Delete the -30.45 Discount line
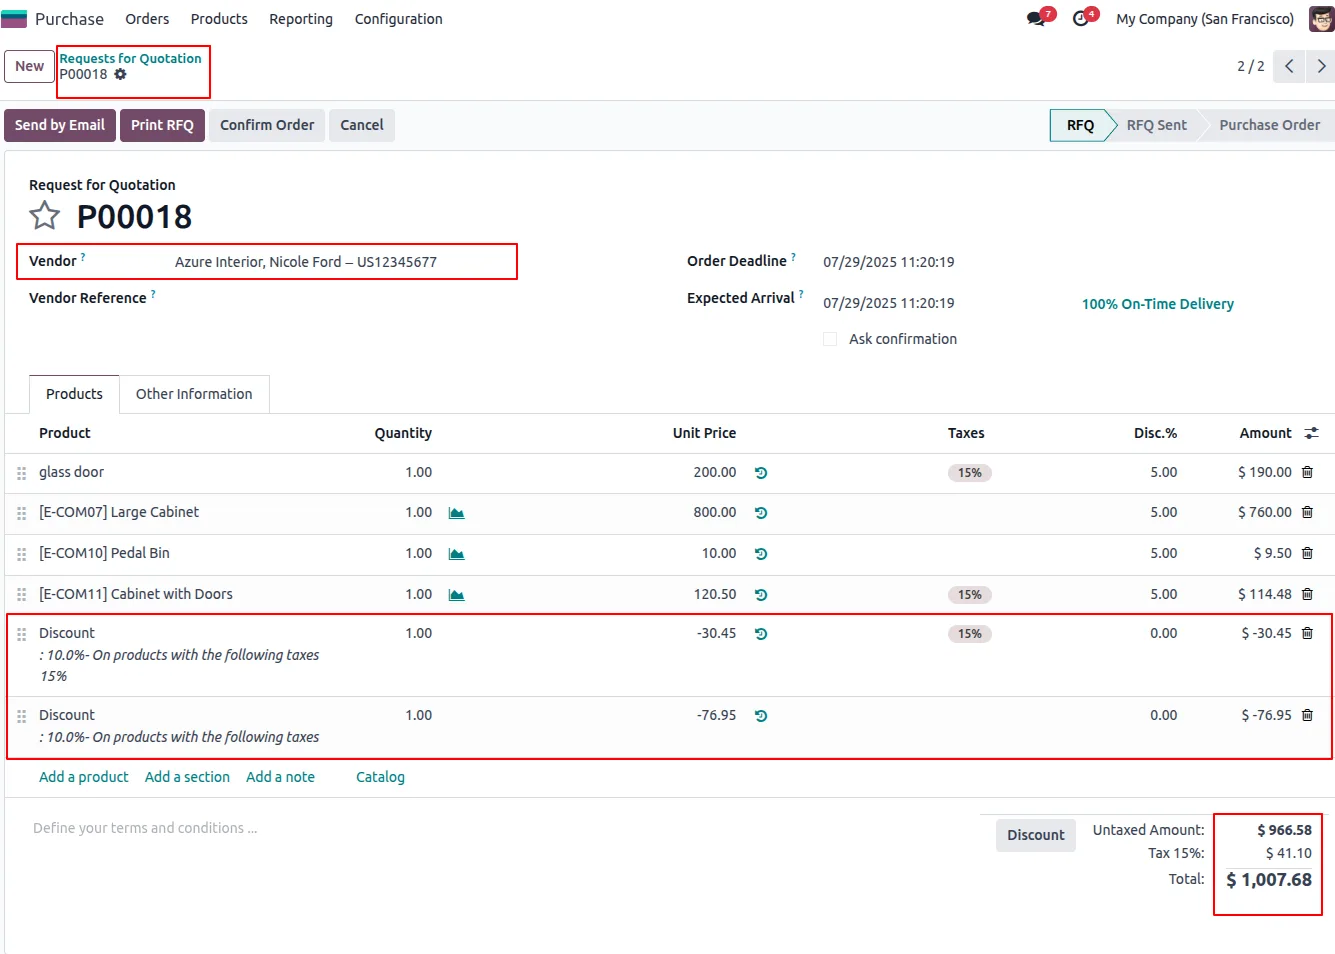1335x954 pixels. (x=1307, y=633)
